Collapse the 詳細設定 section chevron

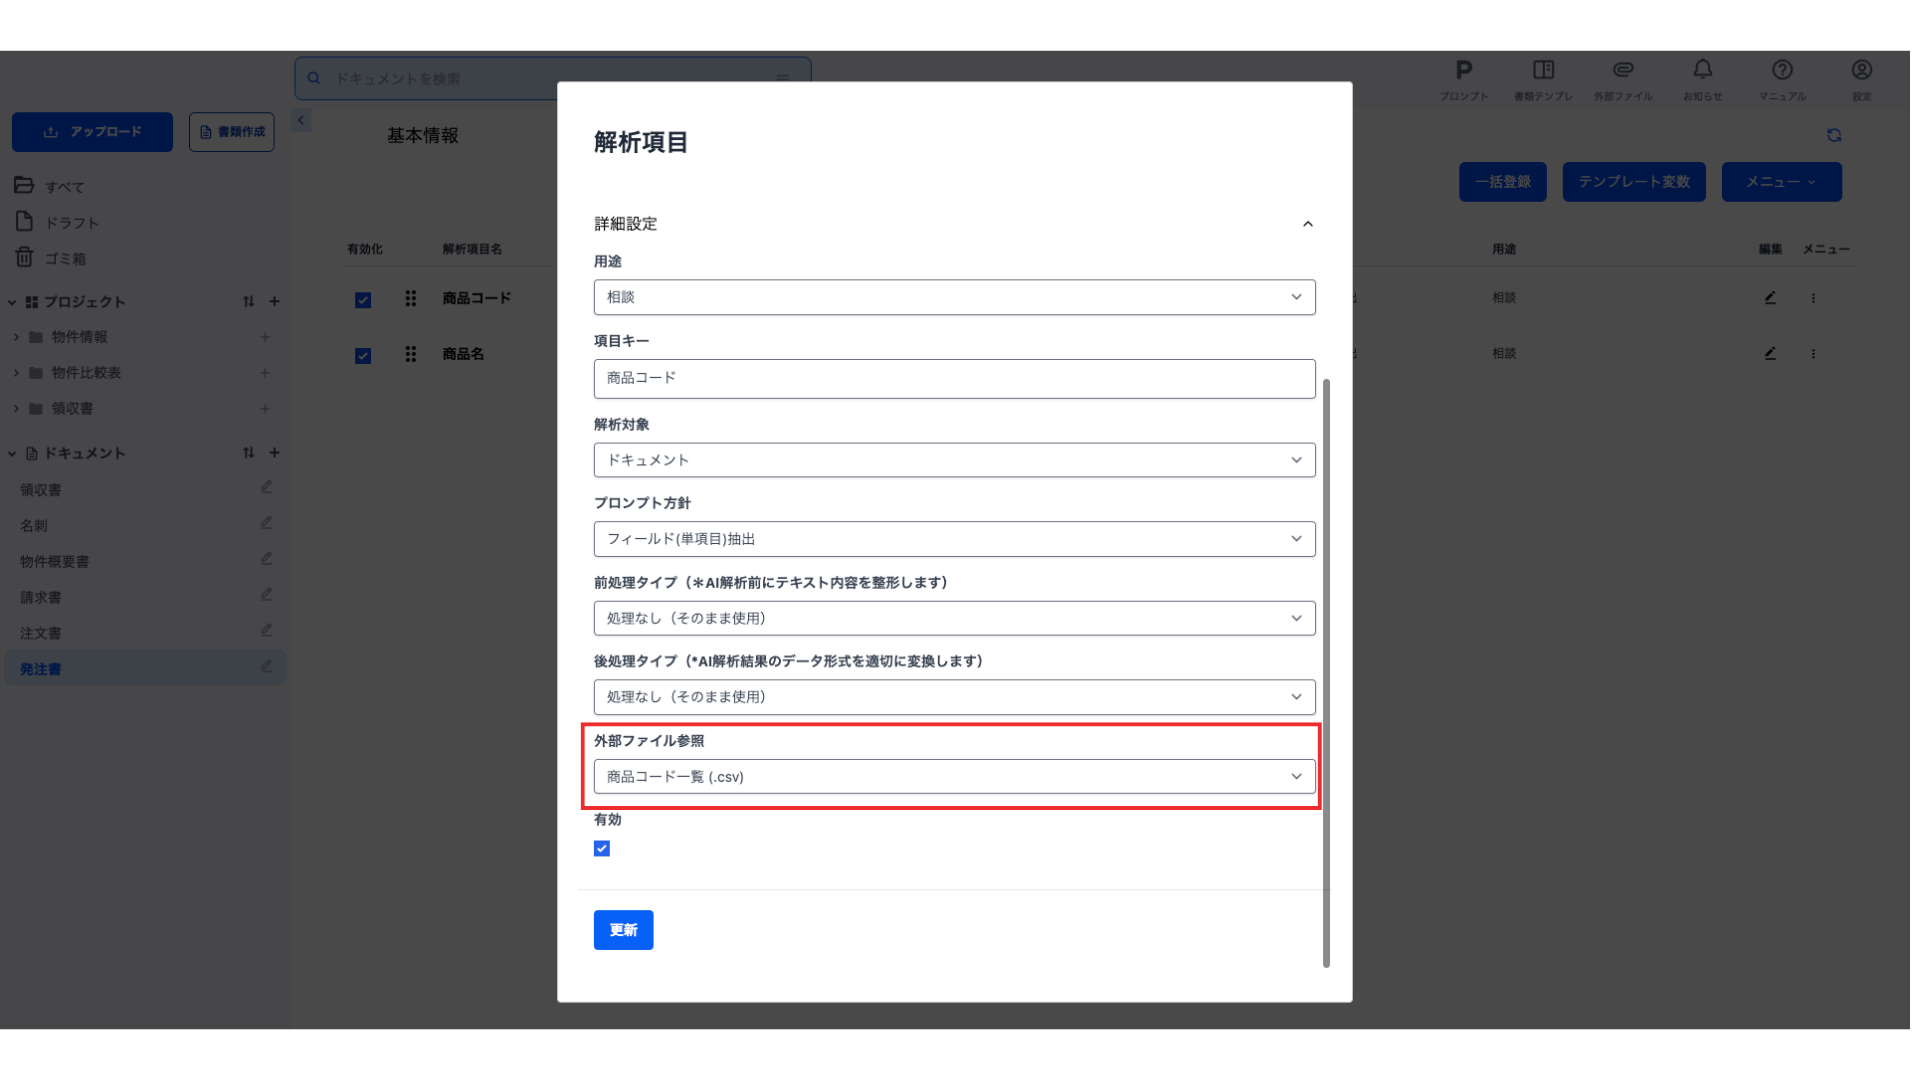tap(1307, 224)
